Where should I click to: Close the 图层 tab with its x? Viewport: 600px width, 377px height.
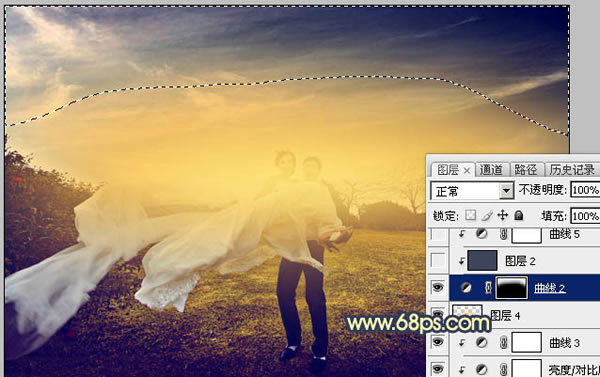(467, 171)
